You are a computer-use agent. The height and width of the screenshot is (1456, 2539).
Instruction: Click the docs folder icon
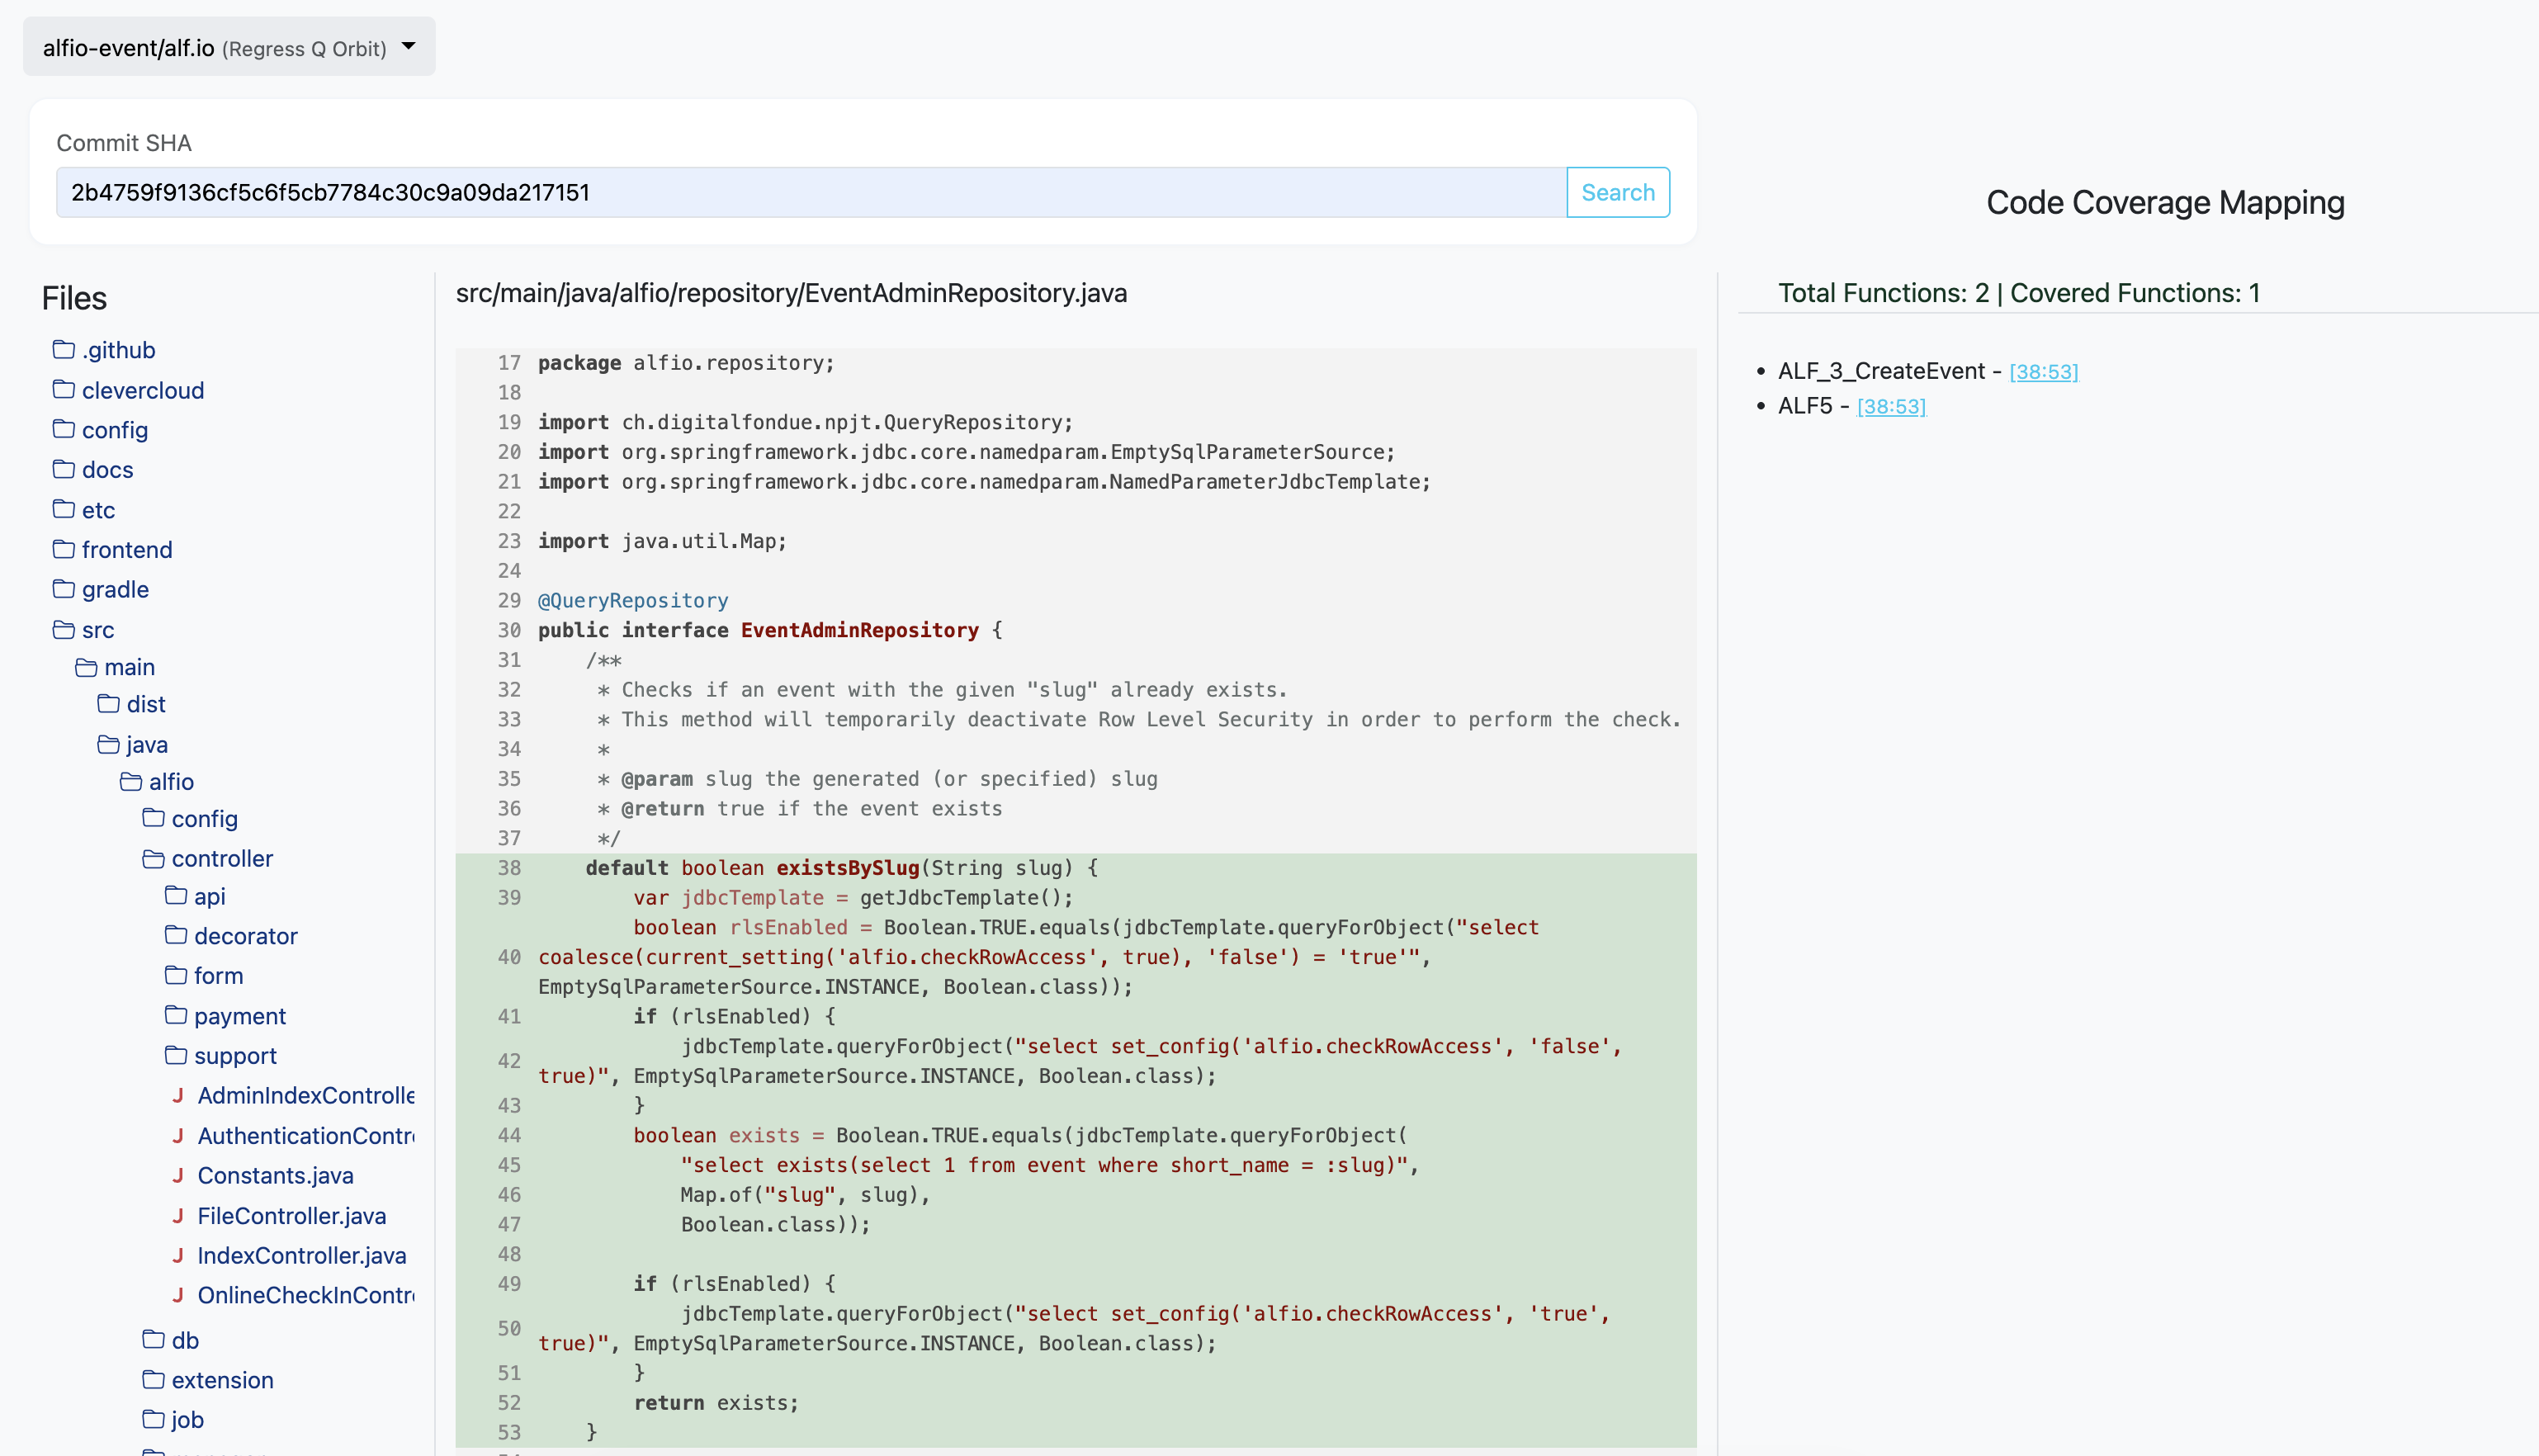tap(64, 469)
